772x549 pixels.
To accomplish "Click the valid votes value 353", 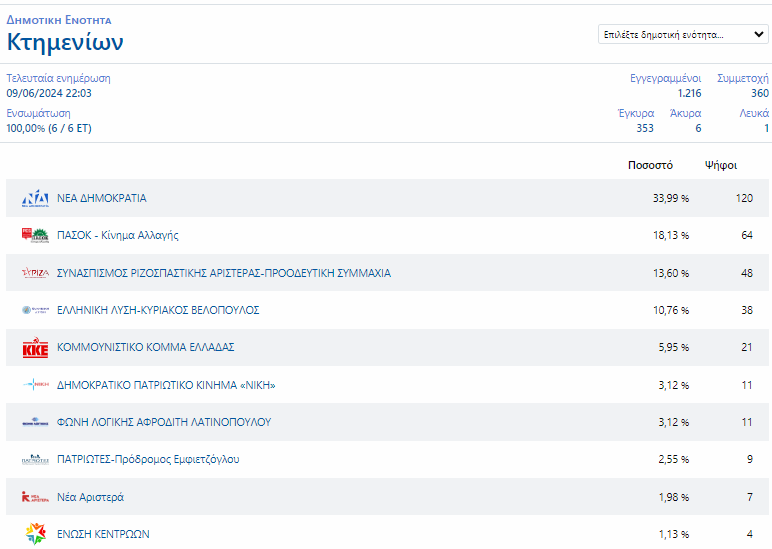I will pyautogui.click(x=645, y=129).
